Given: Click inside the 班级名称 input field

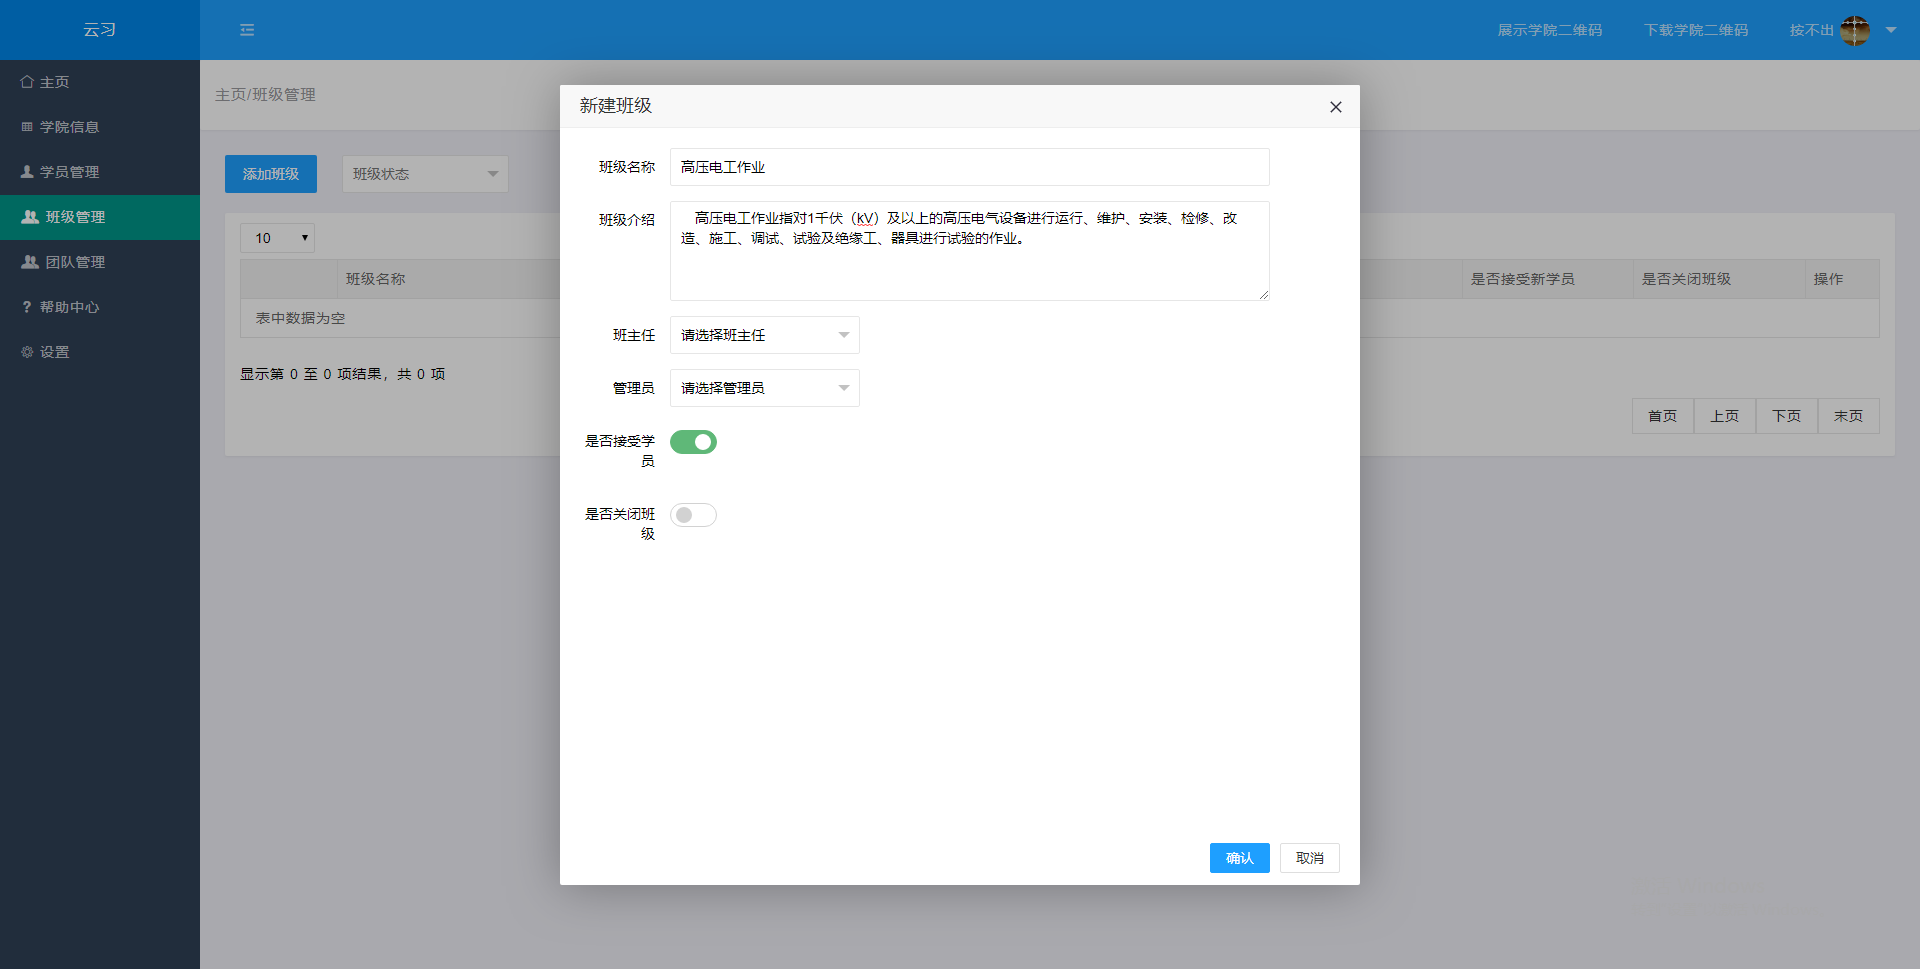Looking at the screenshot, I should (x=969, y=166).
